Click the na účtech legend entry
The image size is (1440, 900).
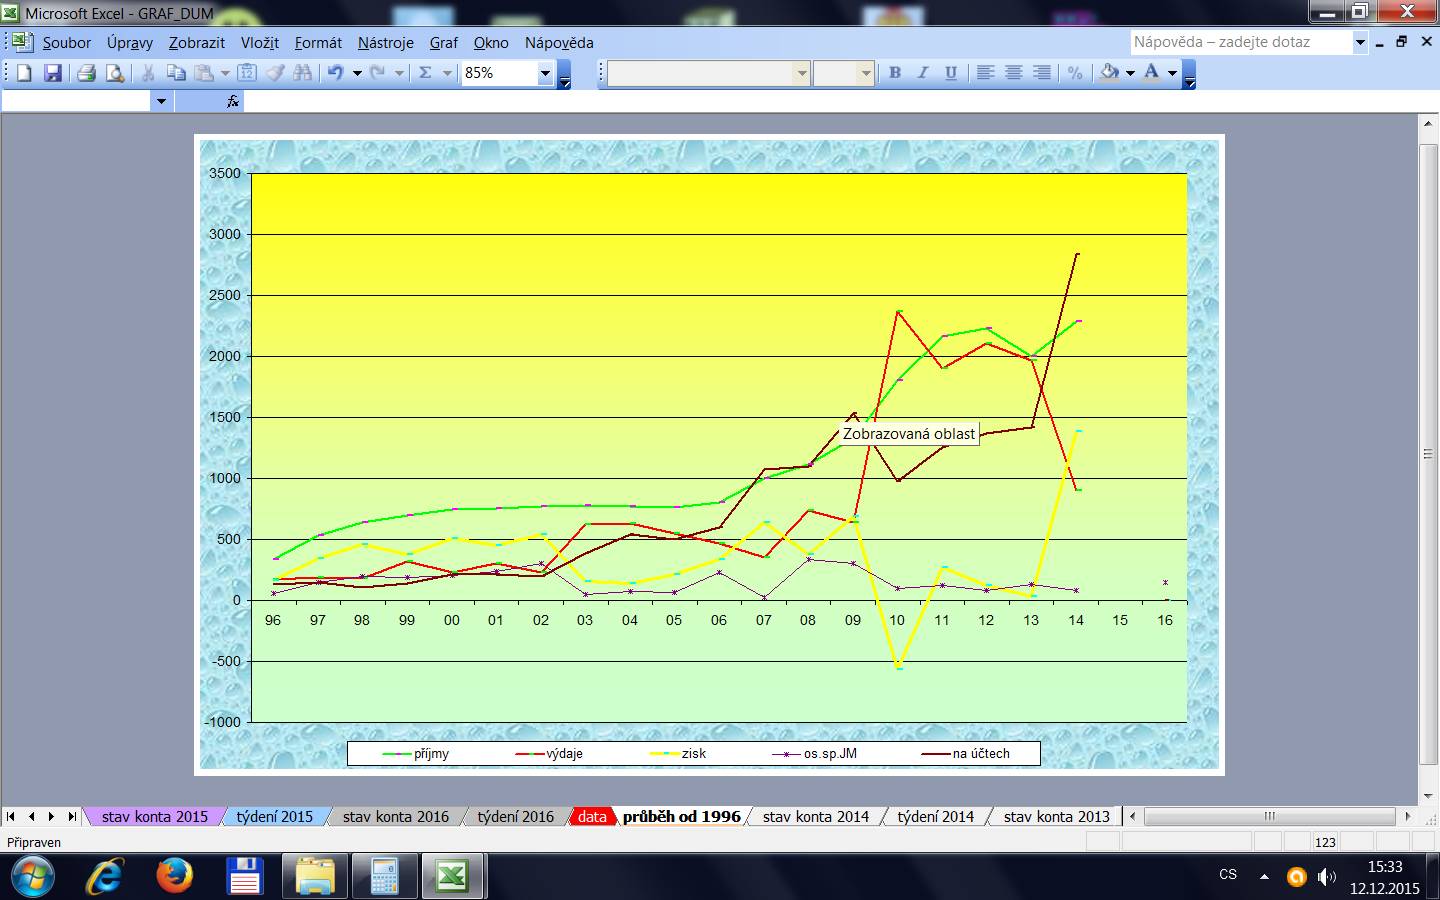tap(966, 753)
